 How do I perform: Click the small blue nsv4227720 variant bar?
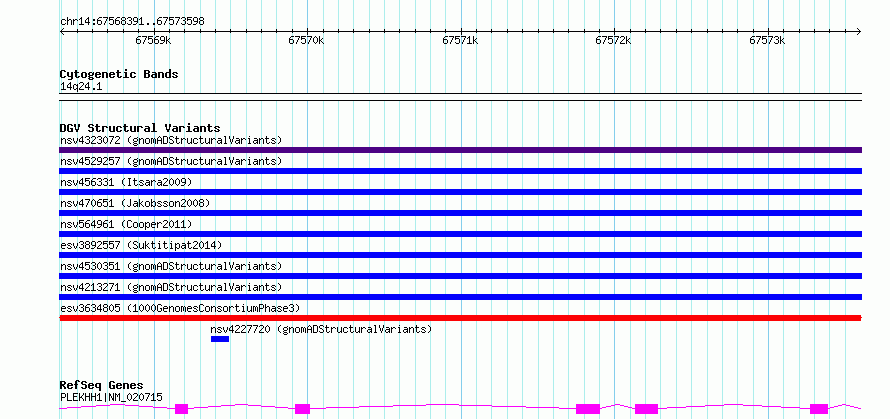pyautogui.click(x=220, y=339)
